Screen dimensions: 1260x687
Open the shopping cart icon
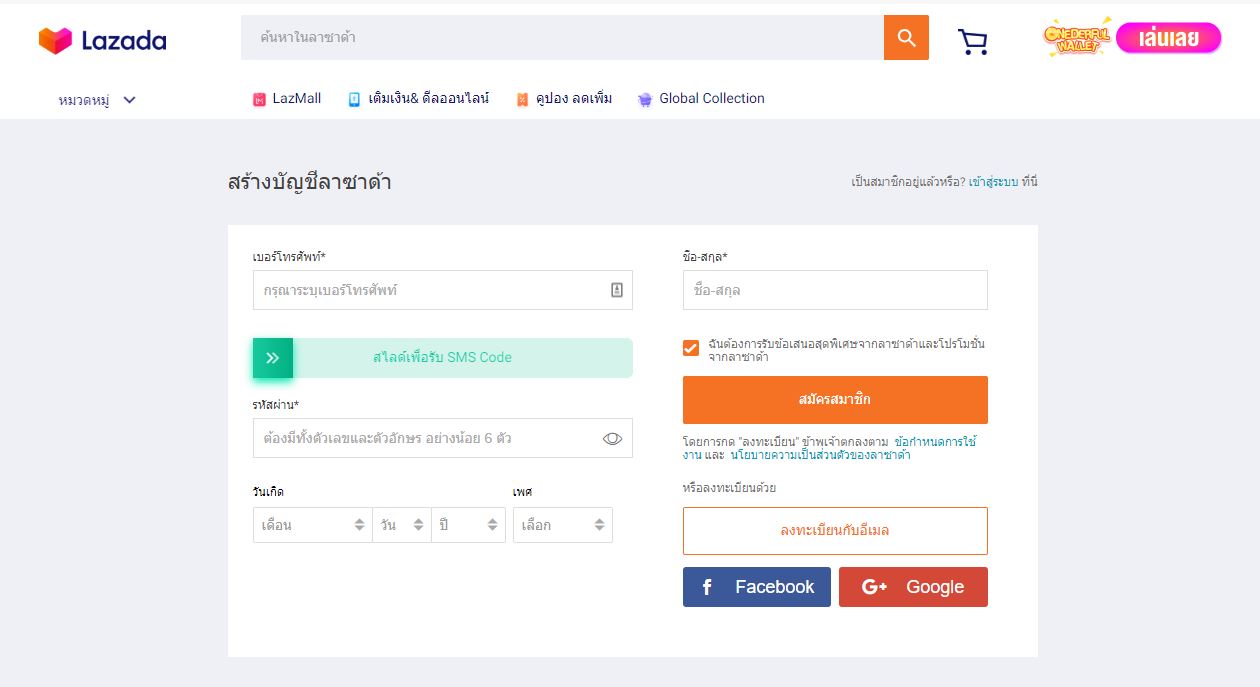(971, 39)
